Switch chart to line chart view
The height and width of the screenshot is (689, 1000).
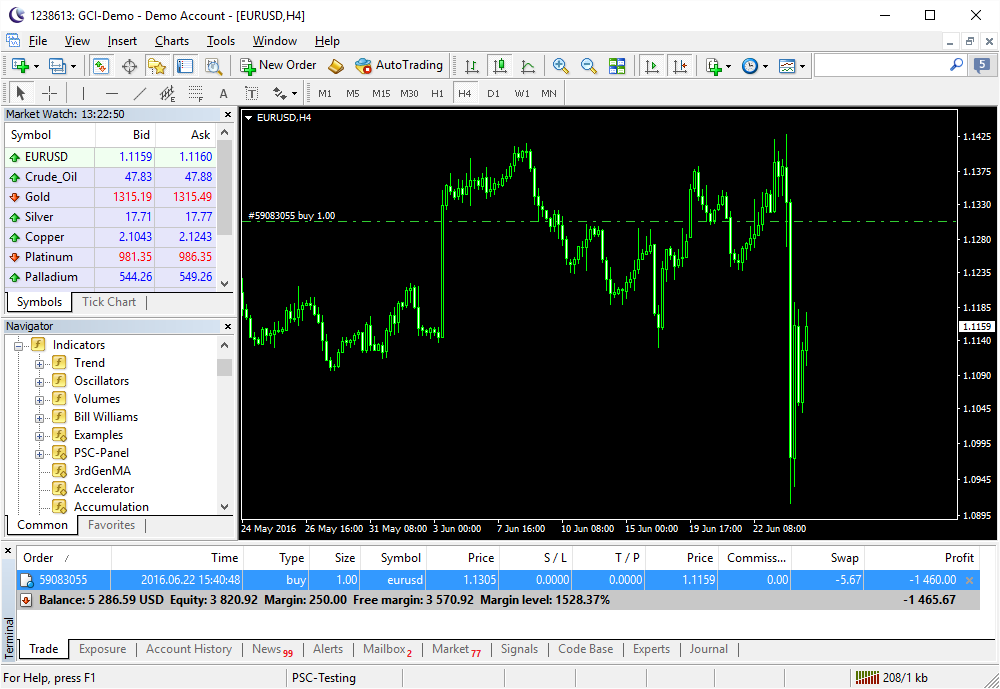click(528, 66)
